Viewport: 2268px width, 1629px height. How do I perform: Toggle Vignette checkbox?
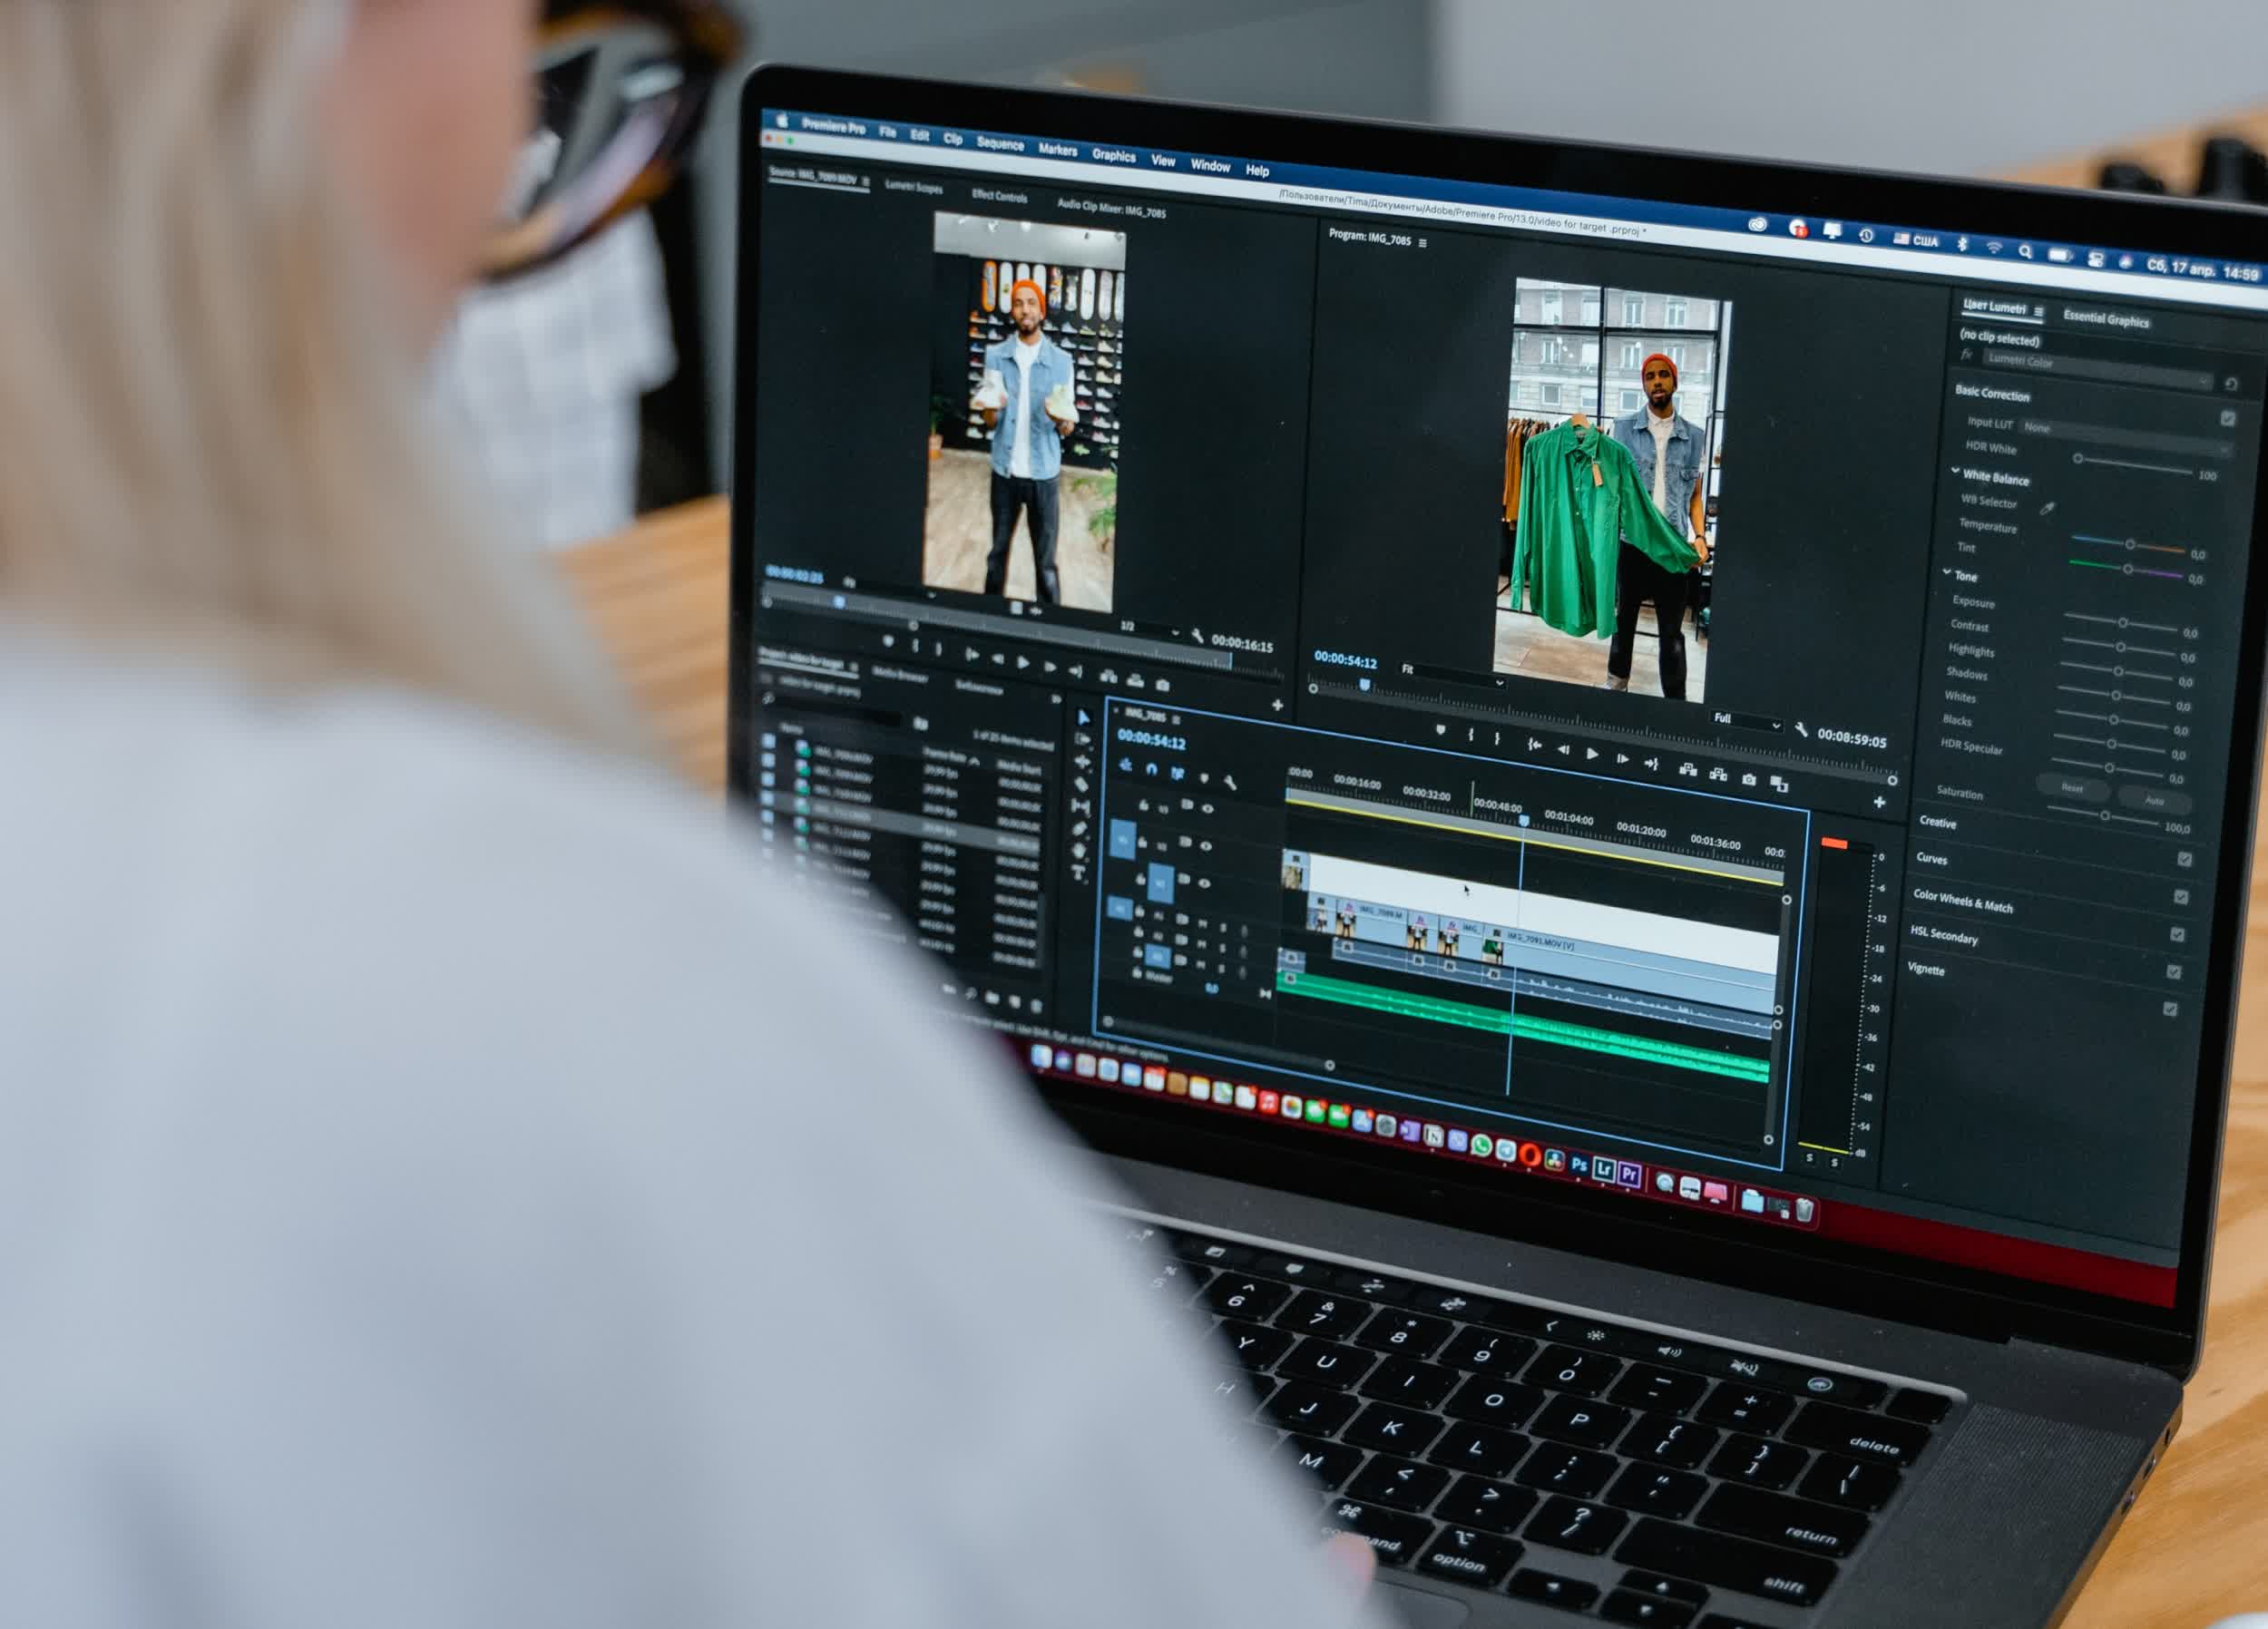pos(2169,1009)
